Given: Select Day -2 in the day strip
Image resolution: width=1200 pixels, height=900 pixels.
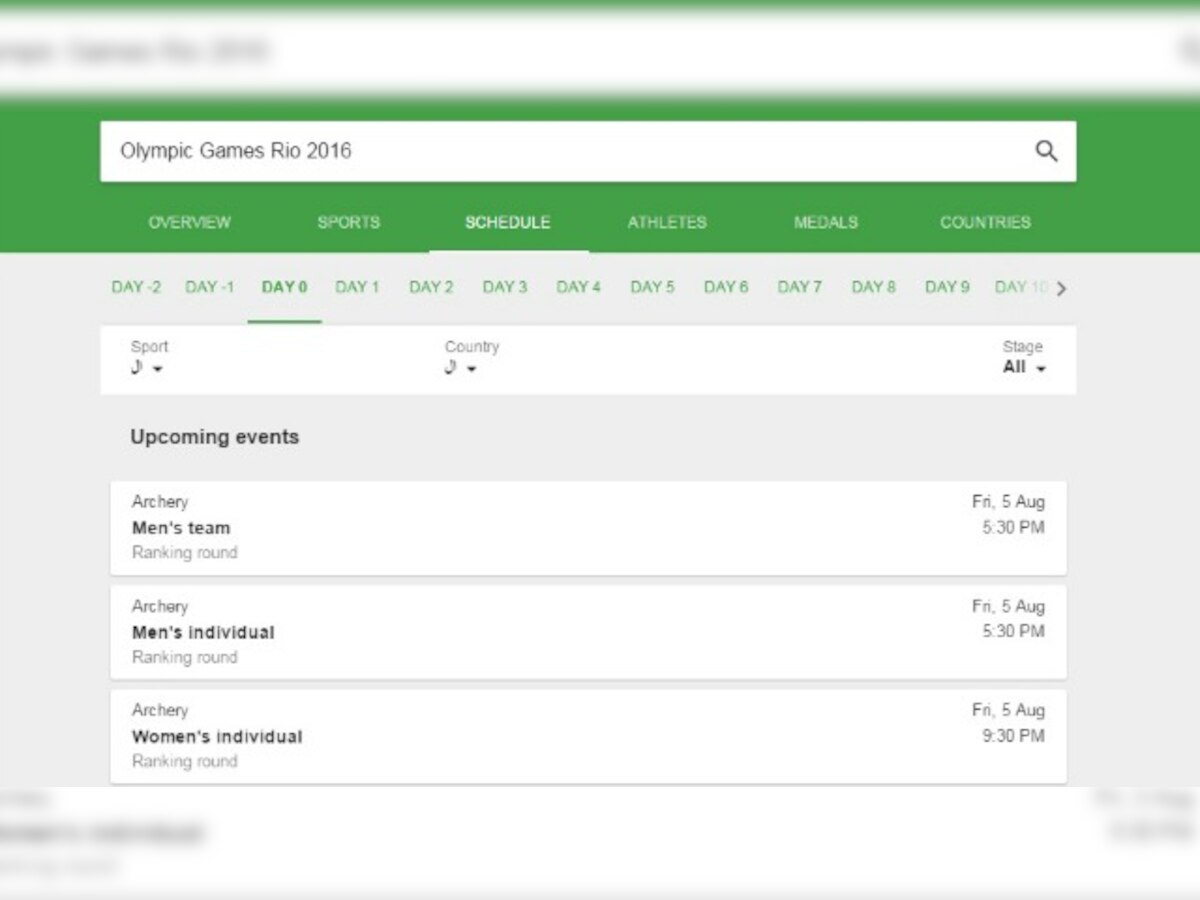Looking at the screenshot, I should [x=136, y=287].
